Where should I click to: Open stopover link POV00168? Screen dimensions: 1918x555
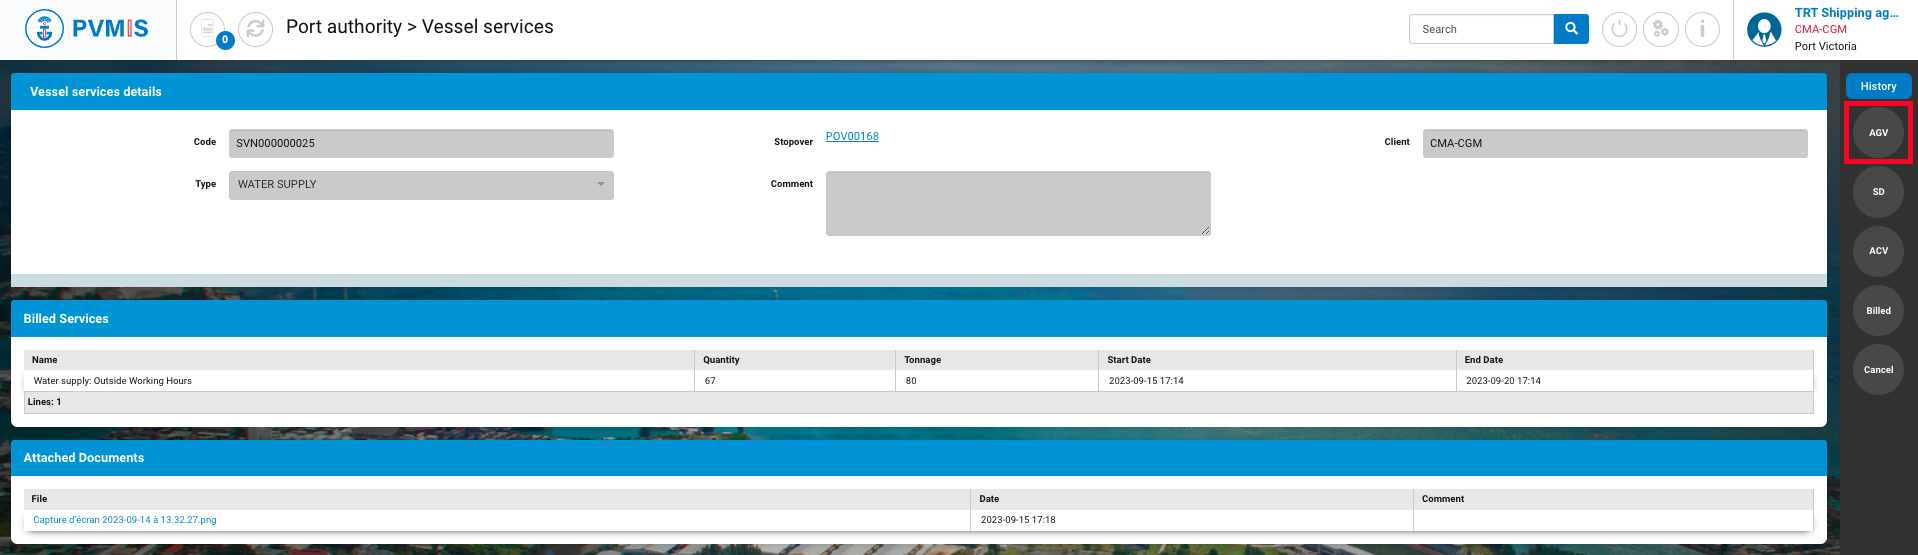click(852, 137)
